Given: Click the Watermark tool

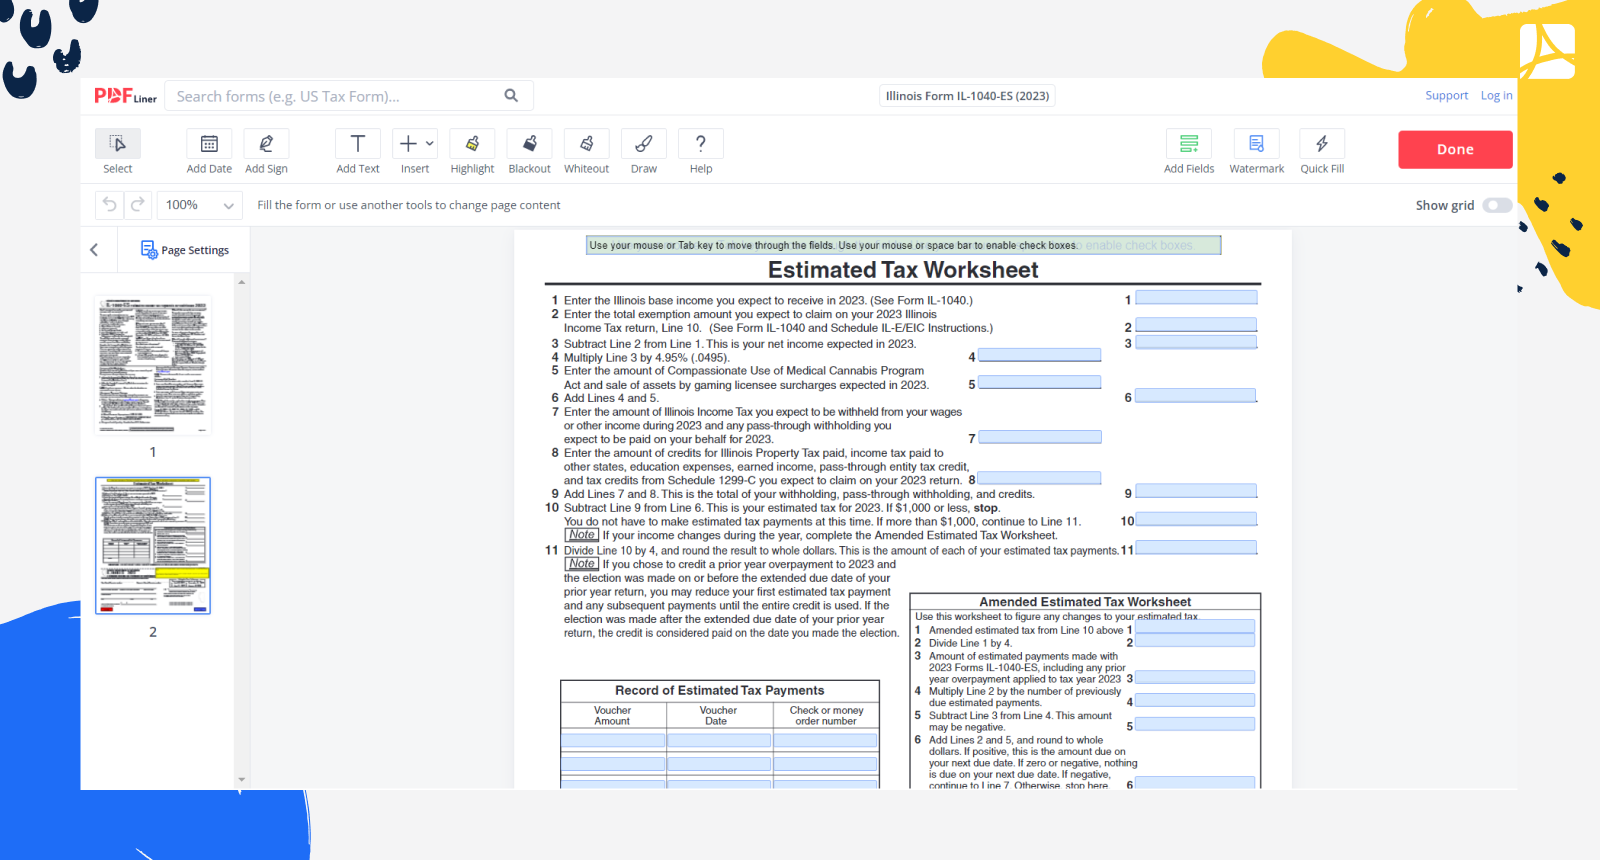Looking at the screenshot, I should pos(1257,144).
